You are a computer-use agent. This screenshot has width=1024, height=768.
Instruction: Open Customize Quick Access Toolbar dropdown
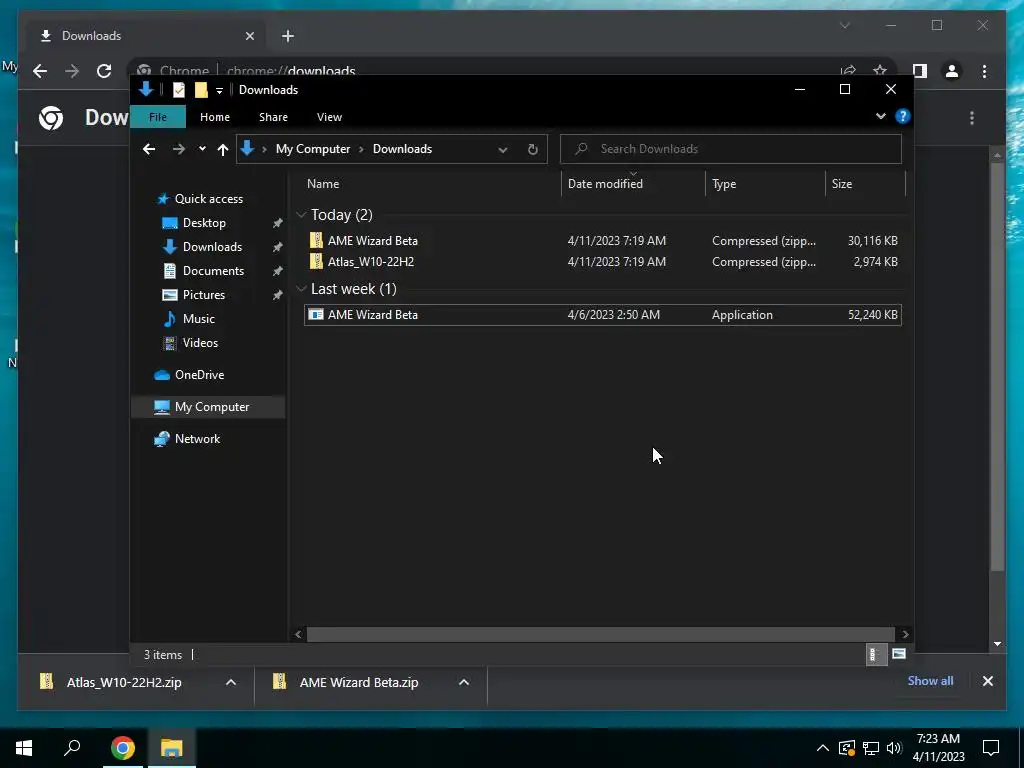click(219, 91)
